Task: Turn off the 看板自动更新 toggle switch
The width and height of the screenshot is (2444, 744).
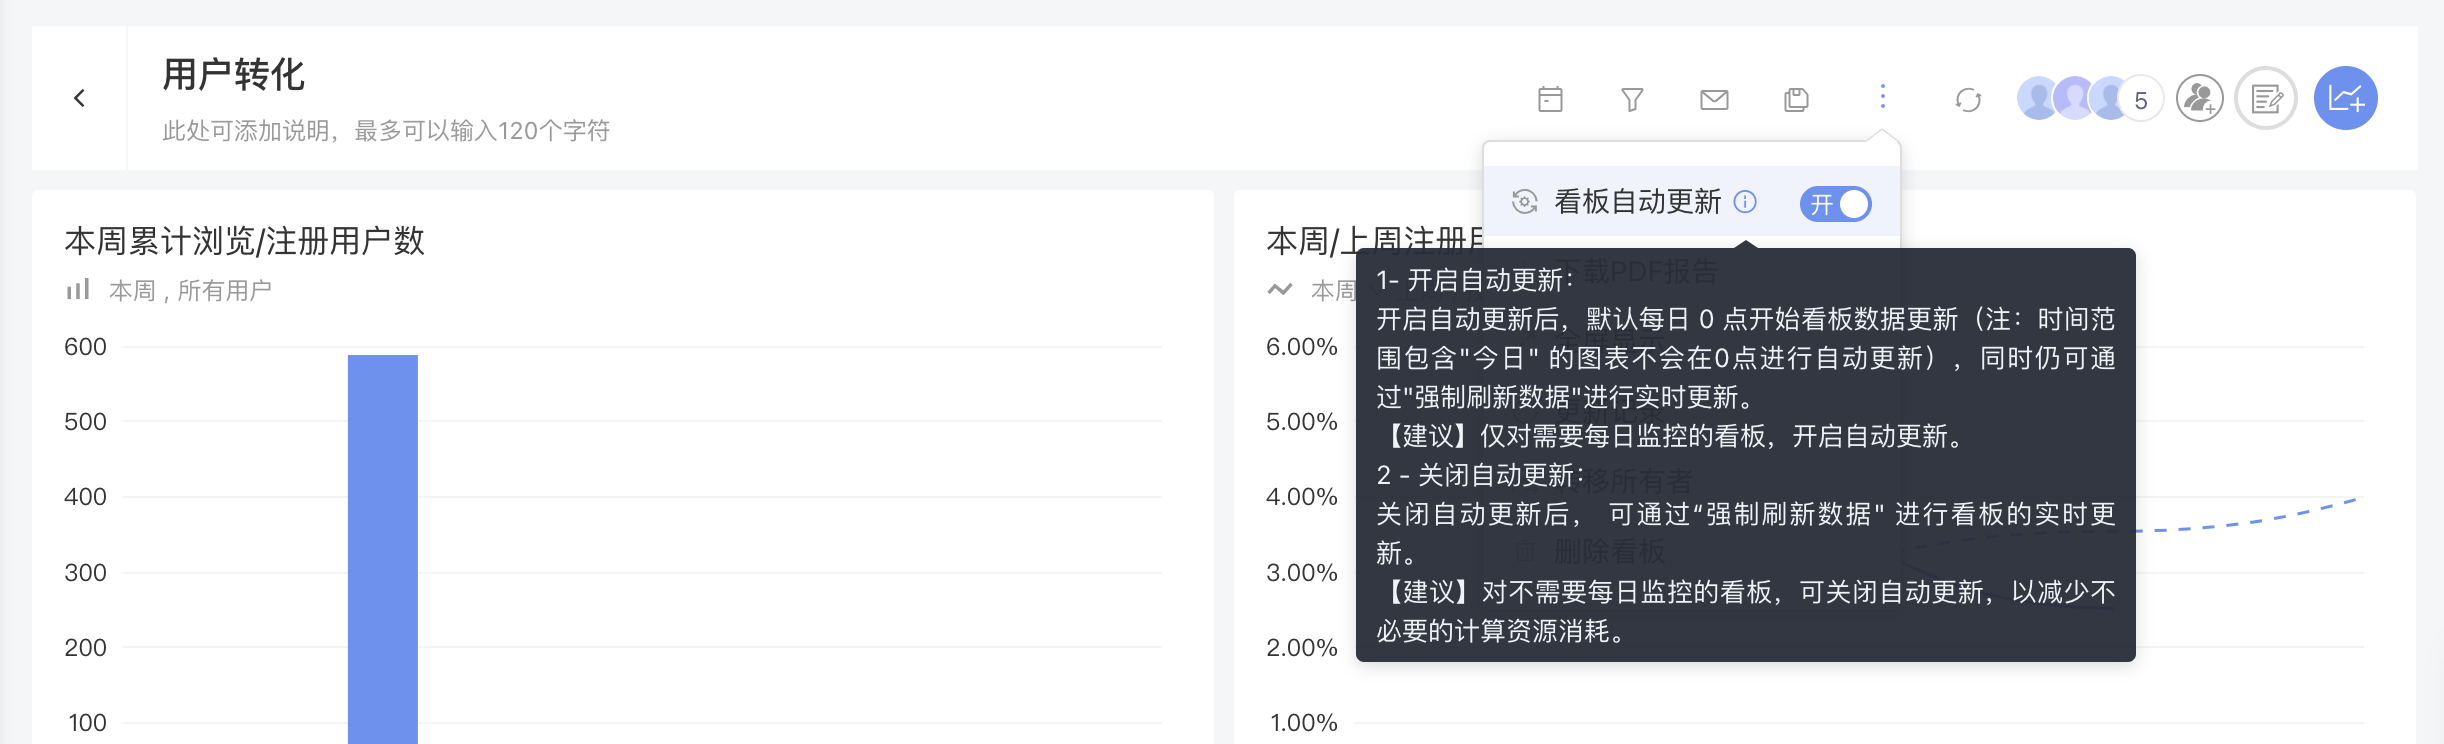Action: pos(1835,204)
